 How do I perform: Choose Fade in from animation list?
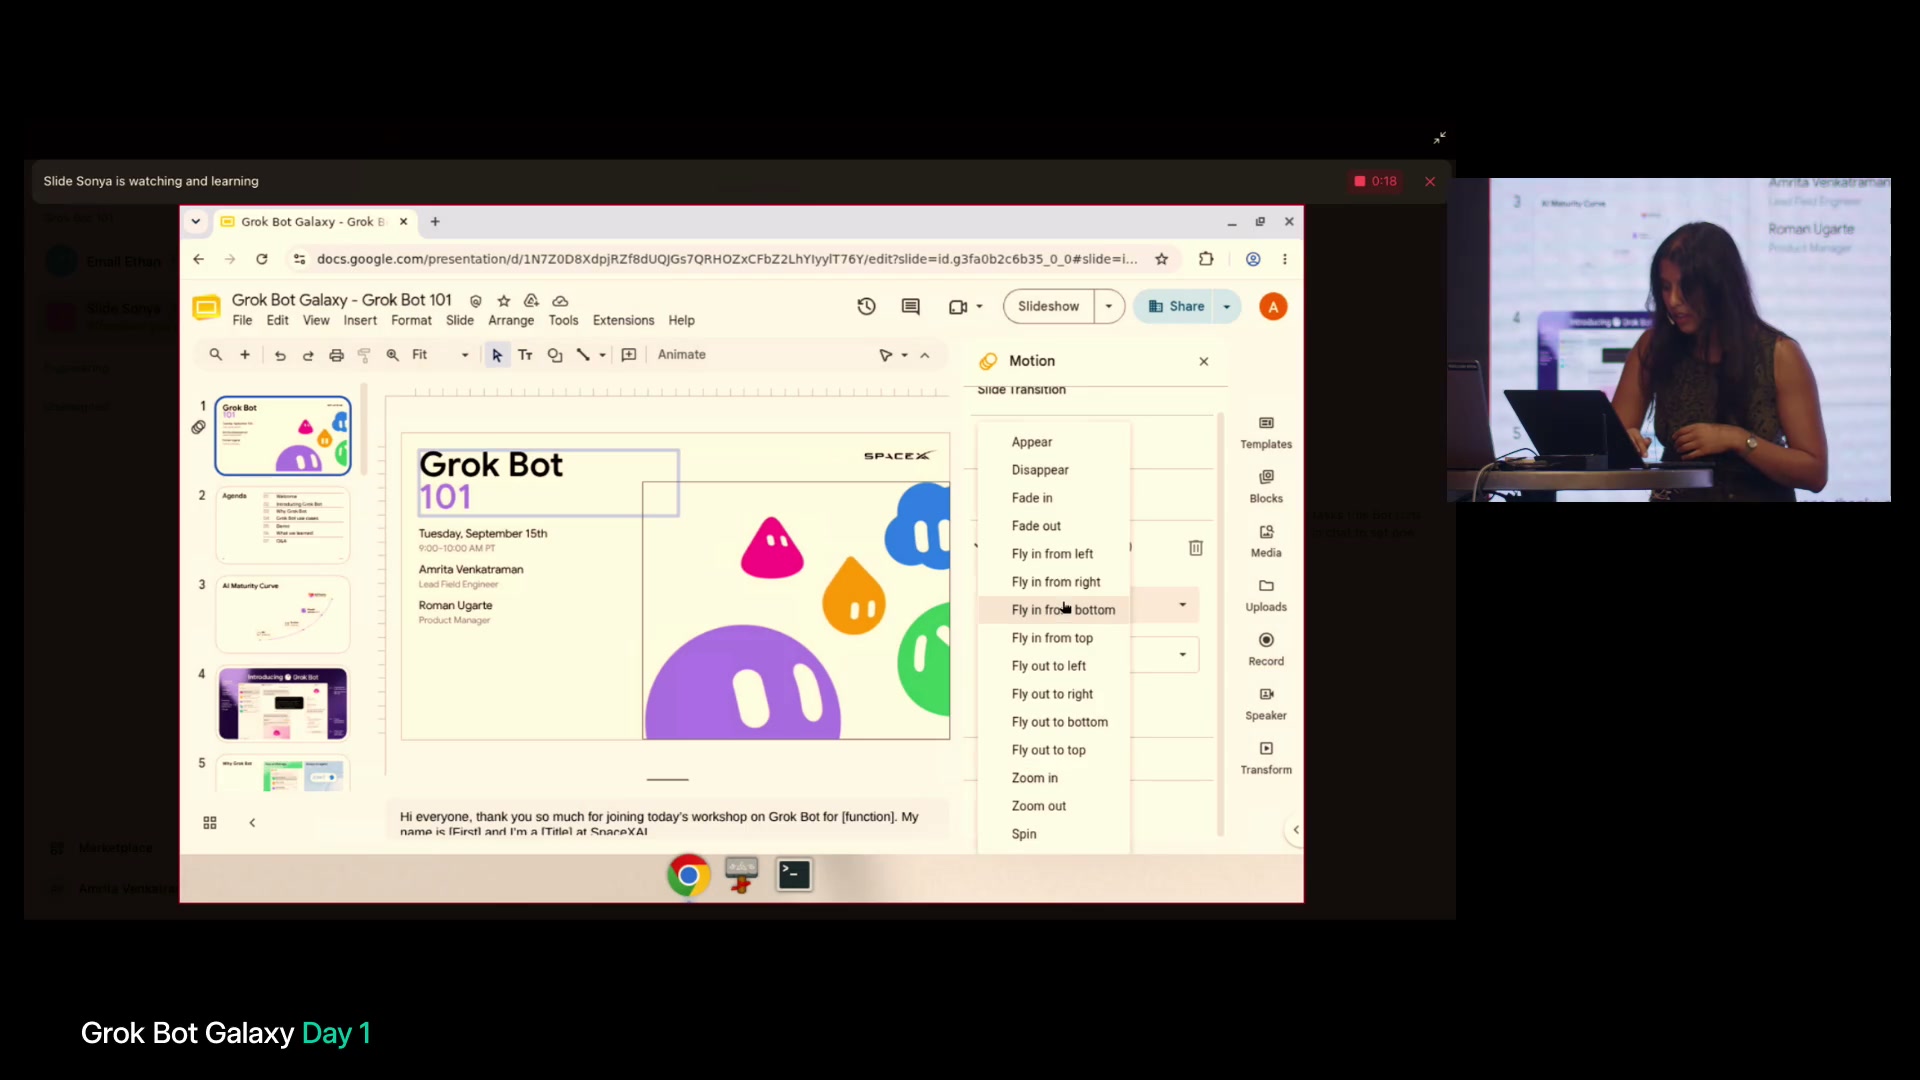(1054, 498)
